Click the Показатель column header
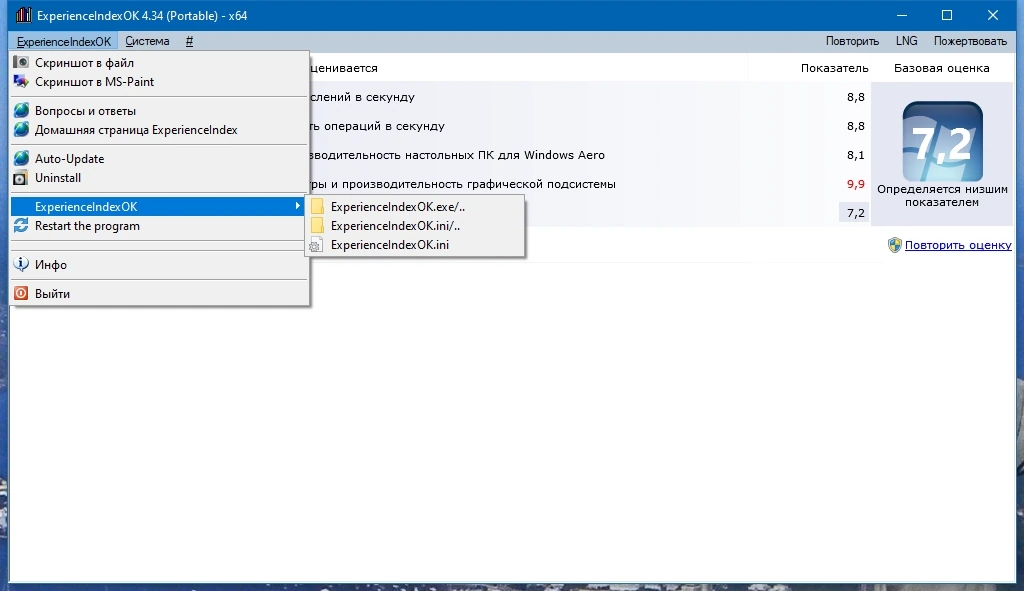1024x591 pixels. coord(835,68)
